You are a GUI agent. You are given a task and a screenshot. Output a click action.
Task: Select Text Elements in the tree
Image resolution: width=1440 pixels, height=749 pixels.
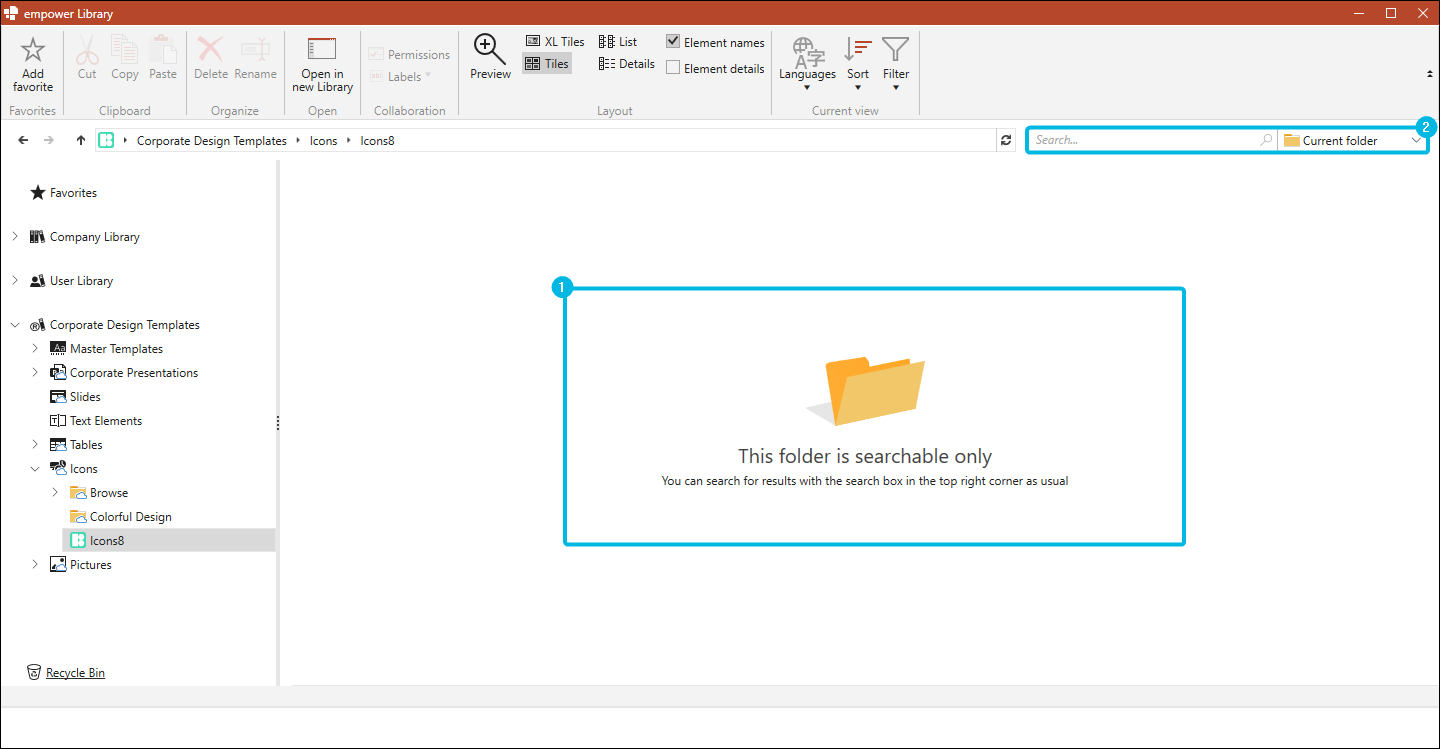pos(106,421)
